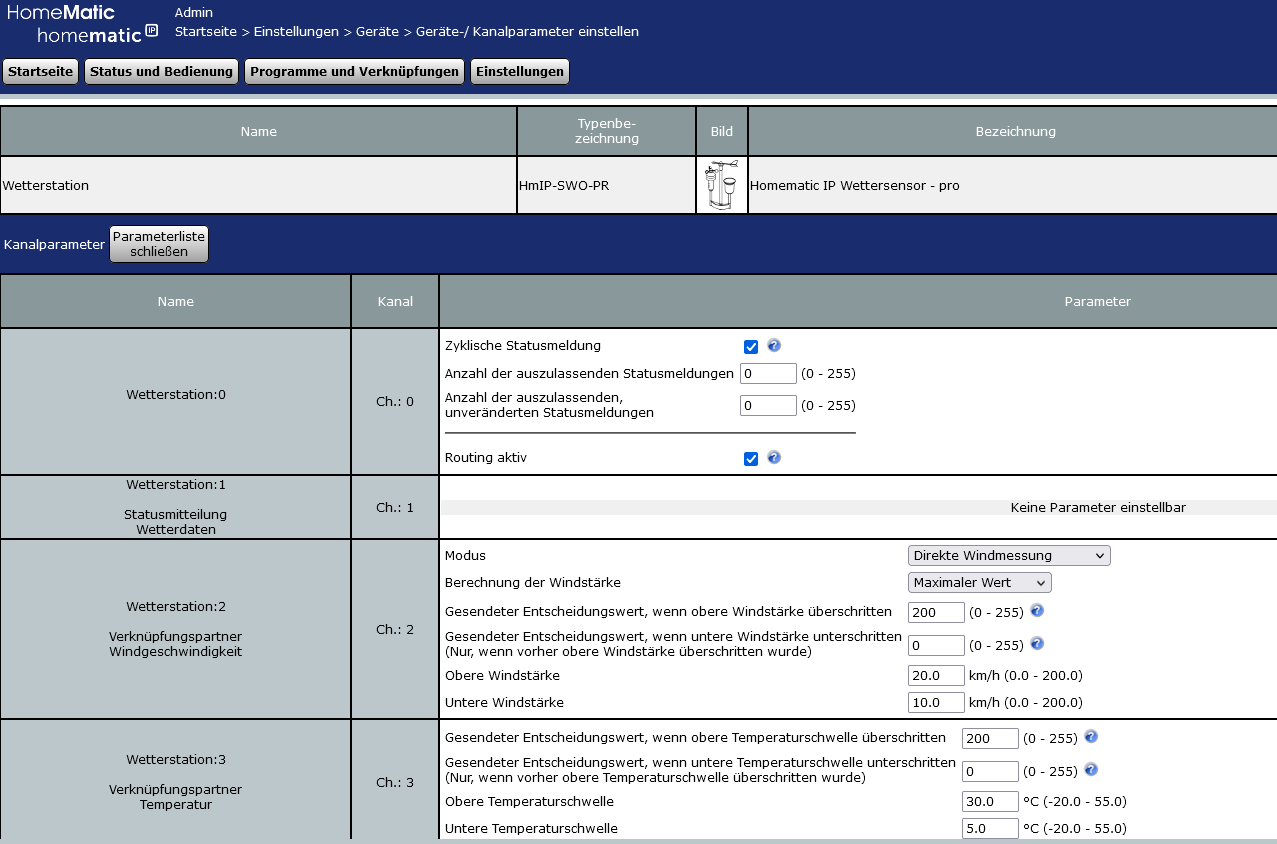Open help for lower wind strength decision value
1277x844 pixels.
(1037, 644)
